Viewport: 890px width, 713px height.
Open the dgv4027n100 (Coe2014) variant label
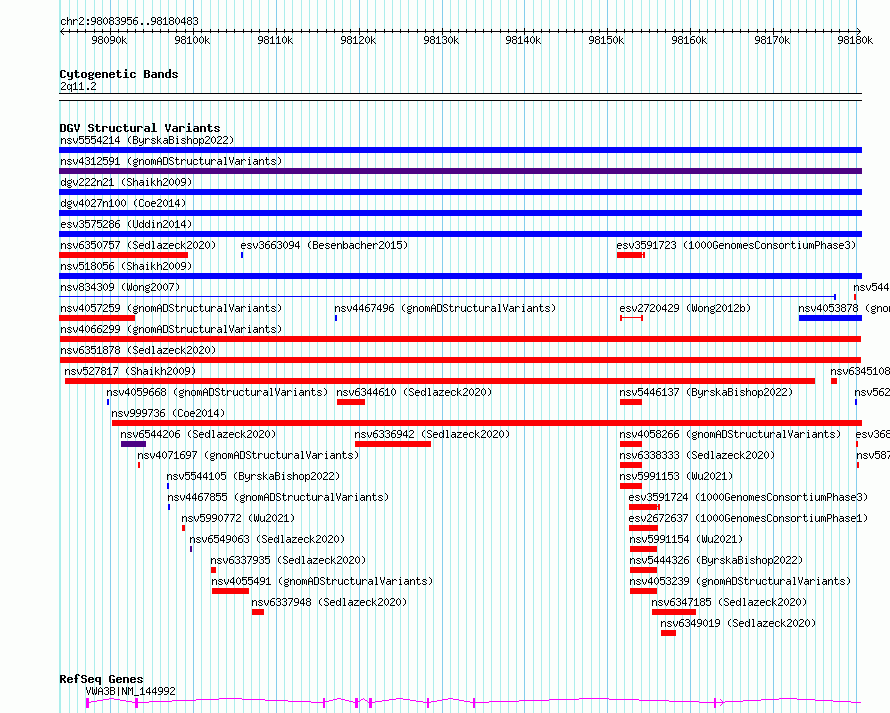tap(123, 203)
